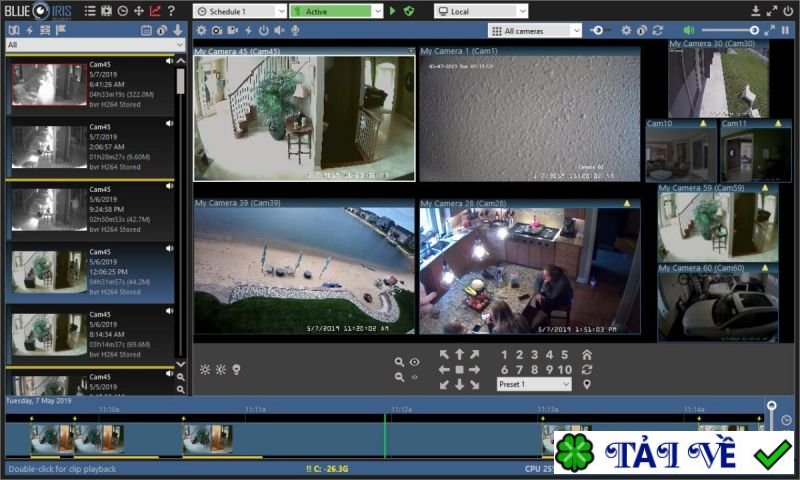This screenshot has height=480, width=800.
Task: Open the red statistics graph icon
Action: click(155, 11)
